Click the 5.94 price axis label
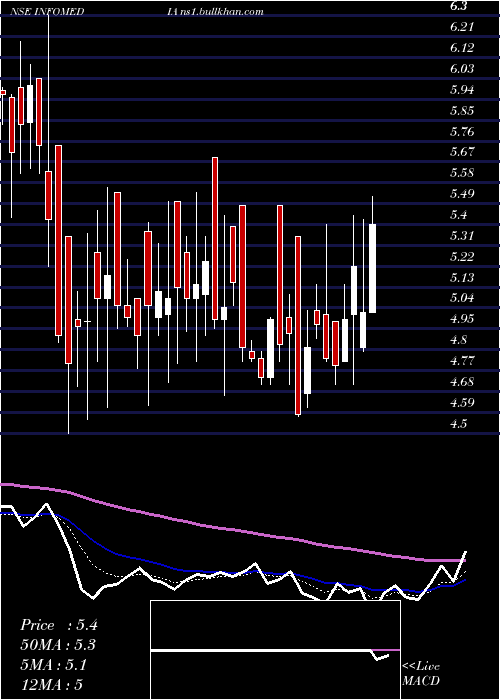 462,90
